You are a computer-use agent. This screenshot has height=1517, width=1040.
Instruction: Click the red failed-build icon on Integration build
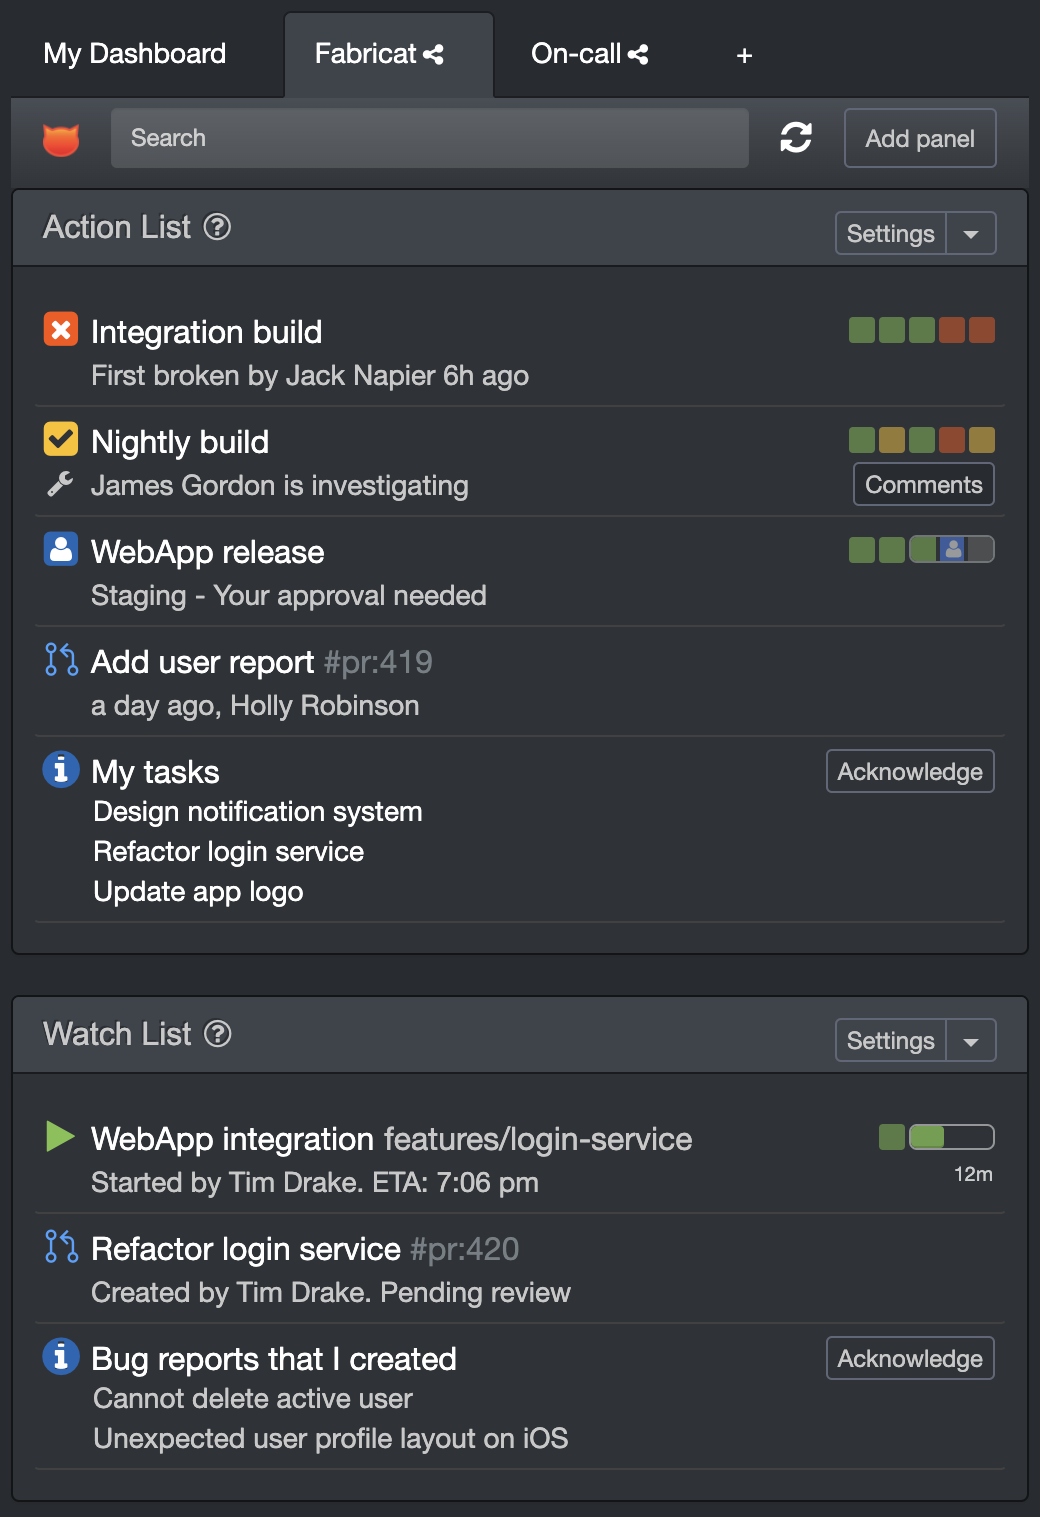point(60,330)
